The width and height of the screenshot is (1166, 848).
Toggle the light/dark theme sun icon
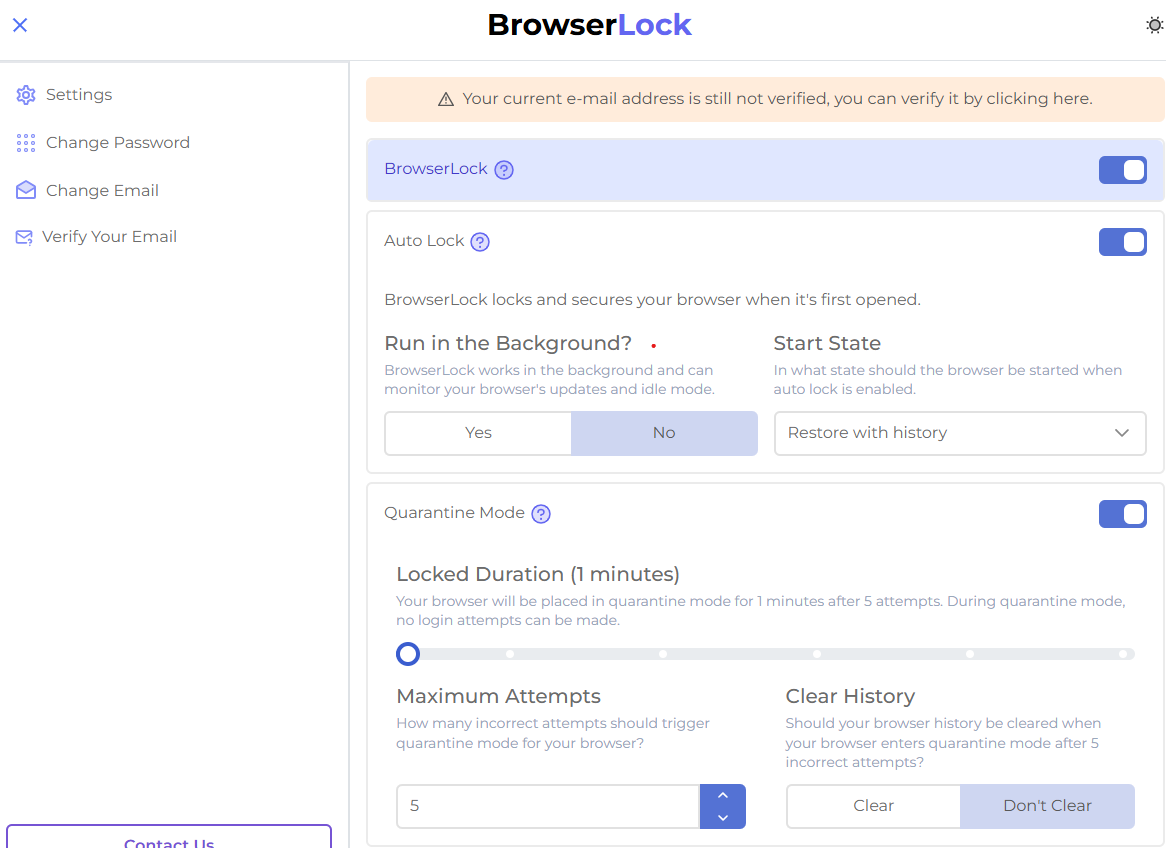tap(1154, 26)
